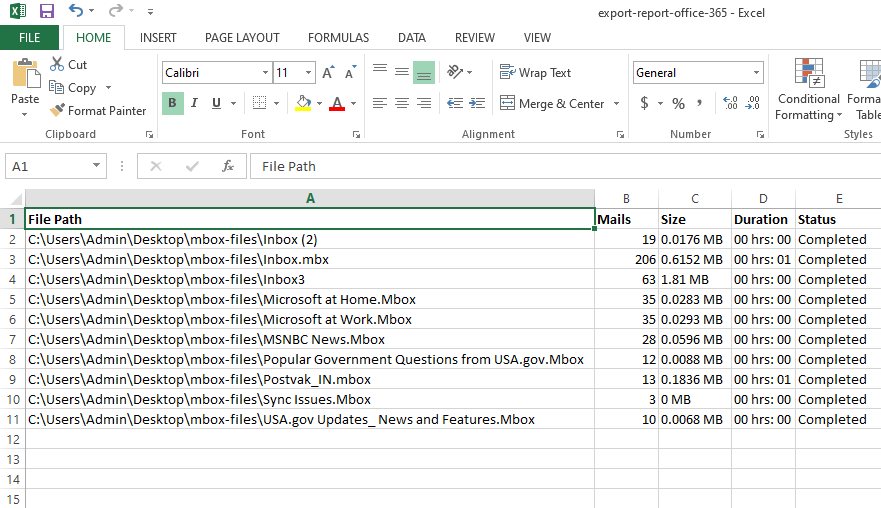
Task: Switch to the FORMULAS tab
Action: pos(338,38)
